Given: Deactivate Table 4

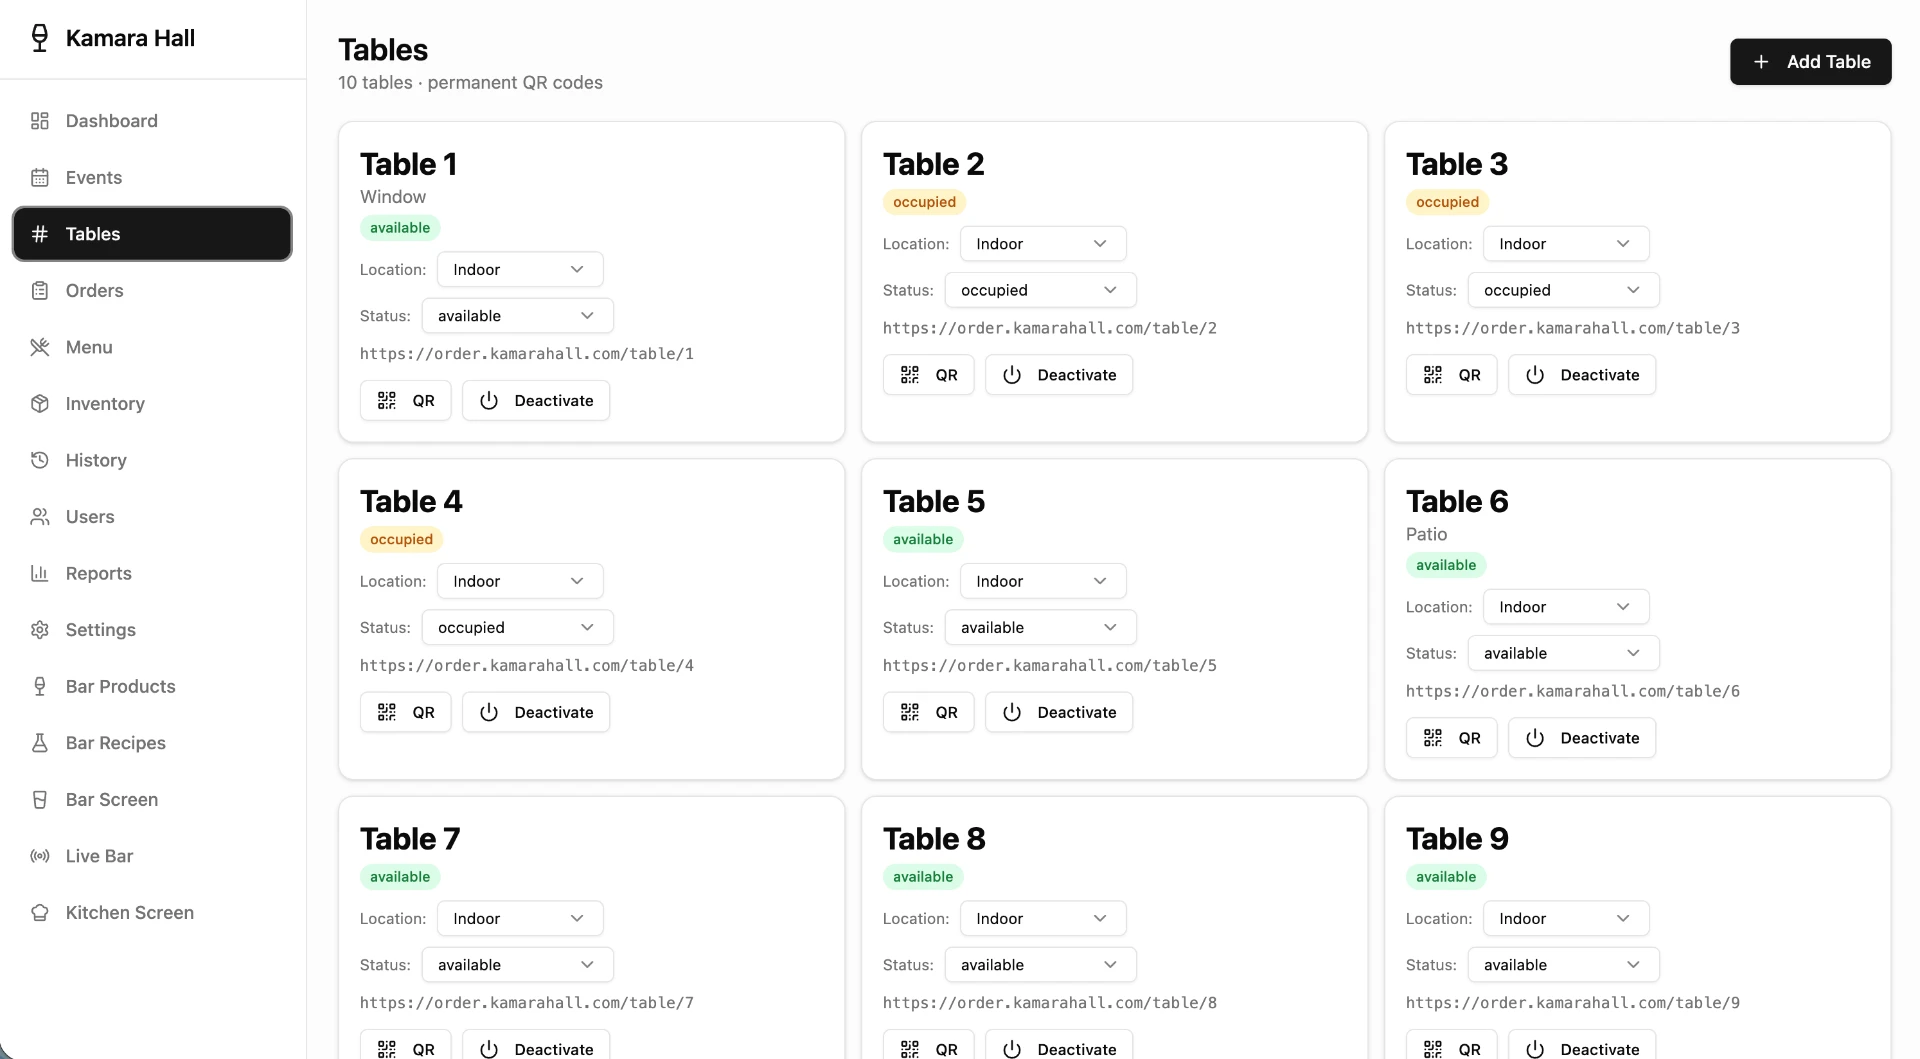Looking at the screenshot, I should (535, 713).
